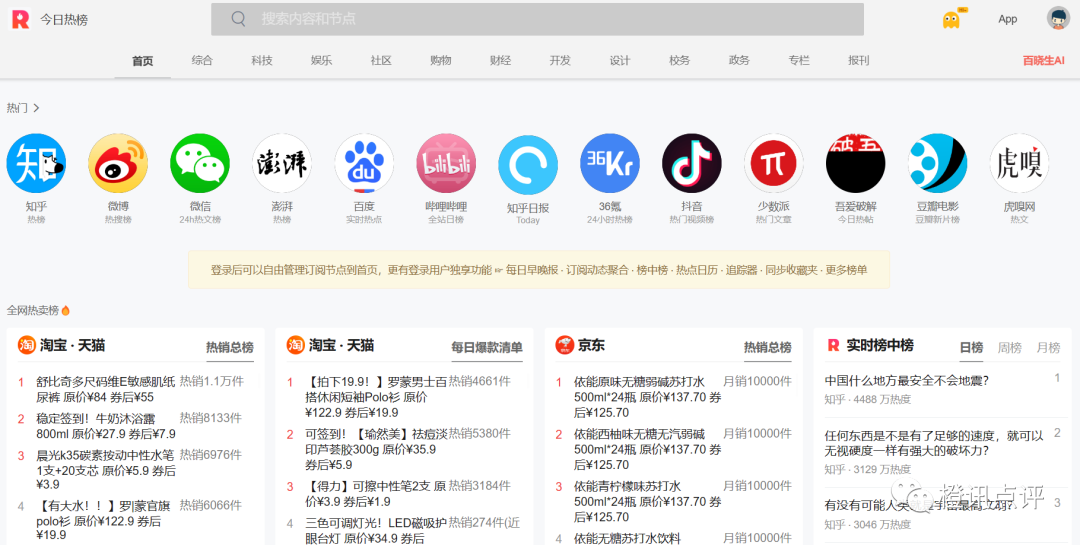Open the 虎嗅网 hot articles icon

click(1019, 163)
